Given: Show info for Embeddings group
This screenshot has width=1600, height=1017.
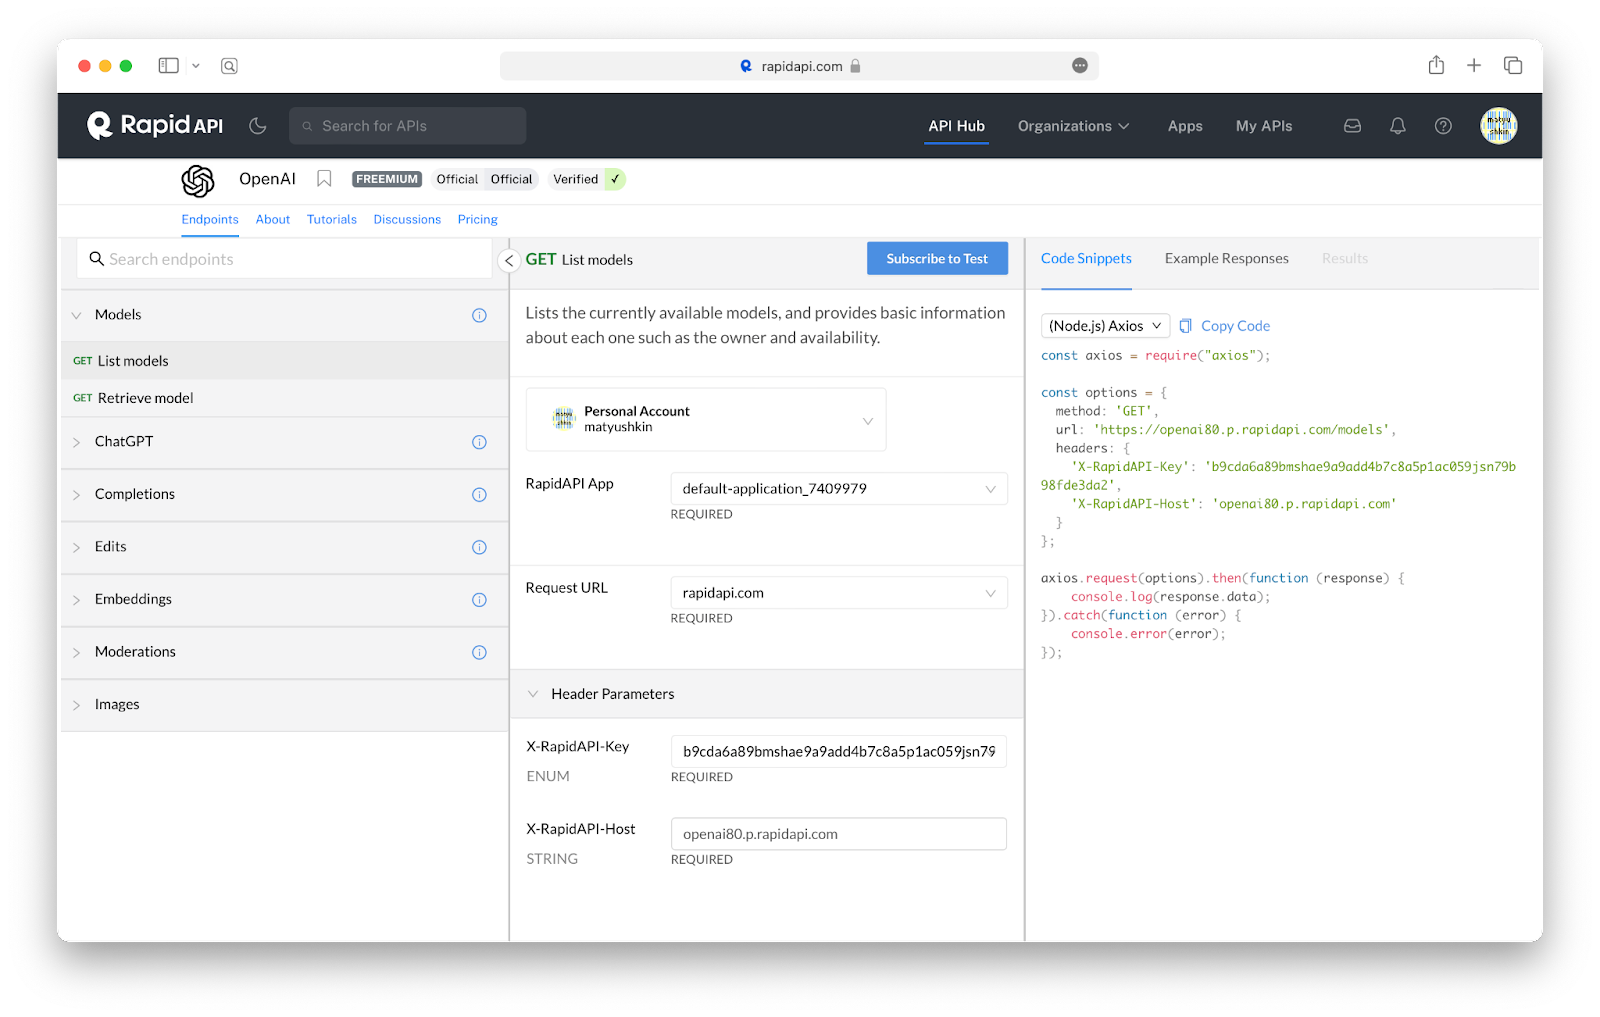Looking at the screenshot, I should 479,600.
